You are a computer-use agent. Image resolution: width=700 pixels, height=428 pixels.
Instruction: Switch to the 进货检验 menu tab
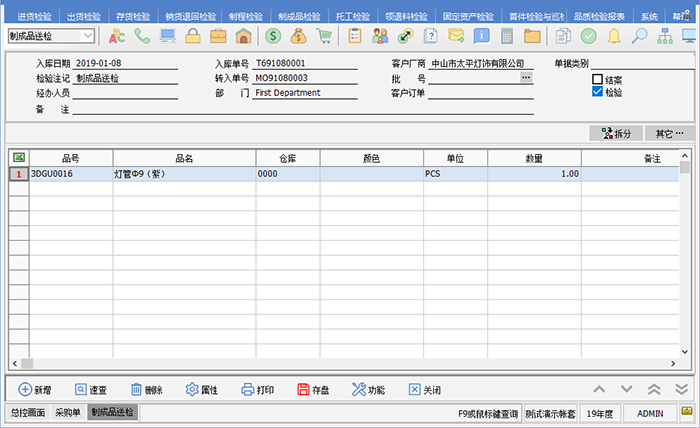click(29, 17)
